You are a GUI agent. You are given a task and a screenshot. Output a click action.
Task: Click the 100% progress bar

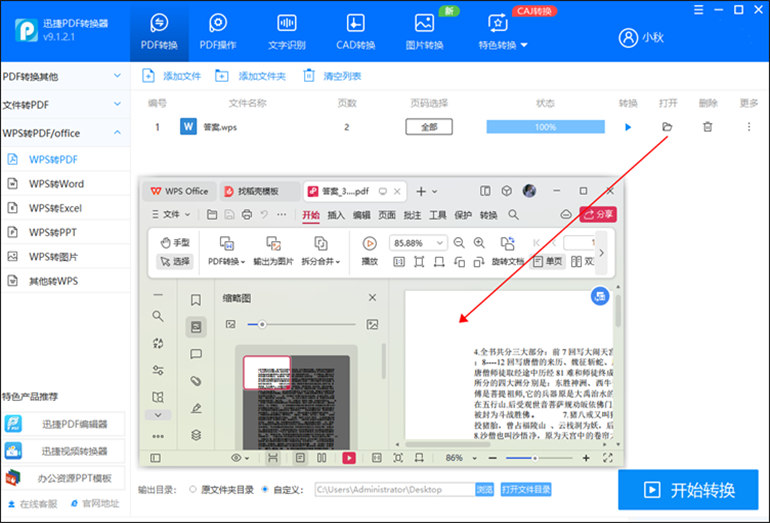[x=545, y=127]
